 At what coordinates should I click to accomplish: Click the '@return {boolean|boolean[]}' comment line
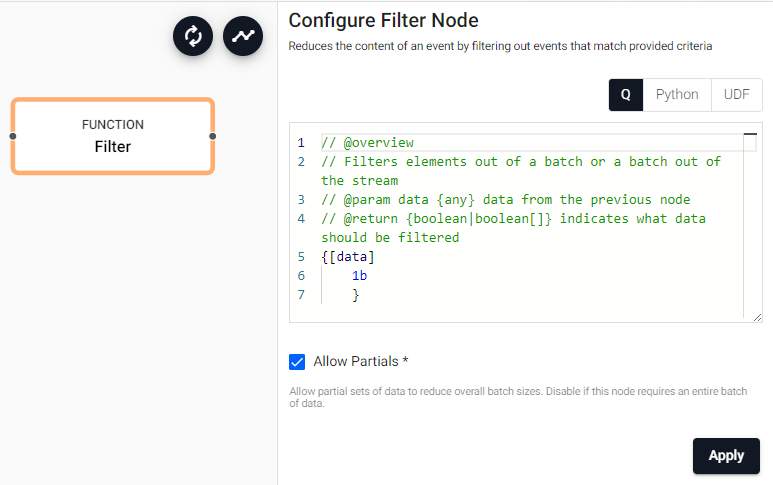coord(513,228)
